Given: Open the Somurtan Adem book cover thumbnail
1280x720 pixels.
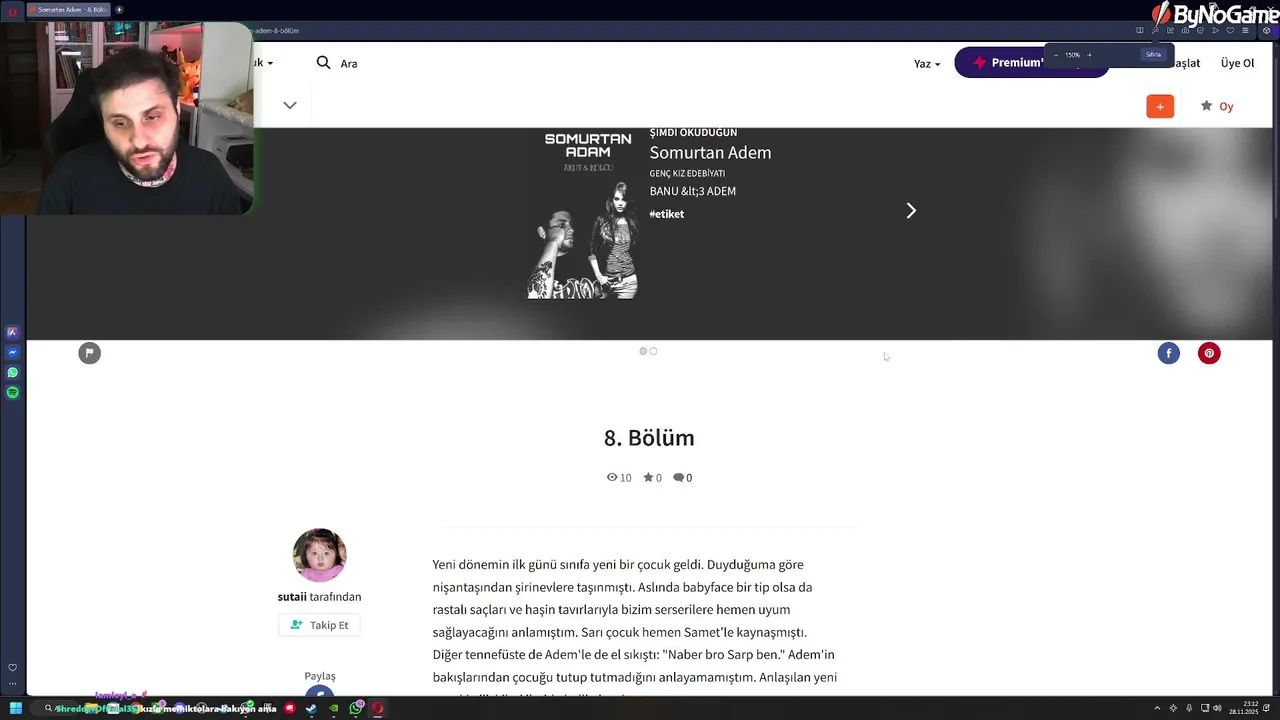Looking at the screenshot, I should [583, 213].
